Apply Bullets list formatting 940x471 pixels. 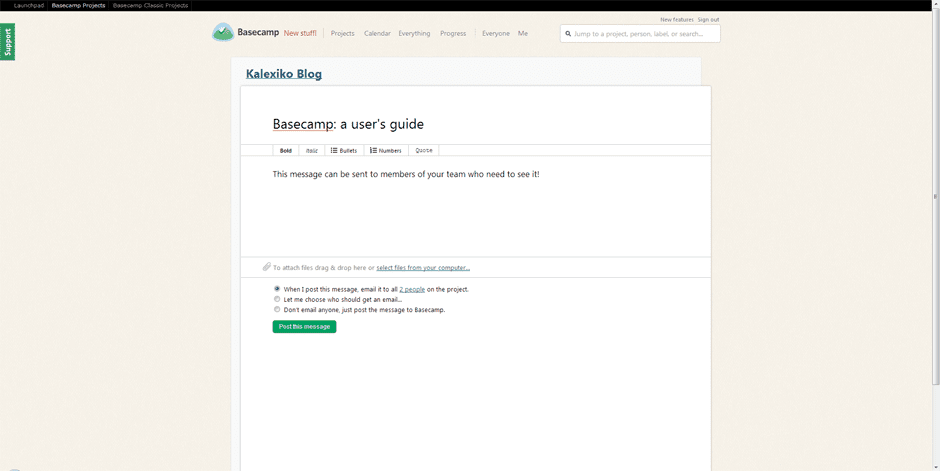(x=344, y=151)
